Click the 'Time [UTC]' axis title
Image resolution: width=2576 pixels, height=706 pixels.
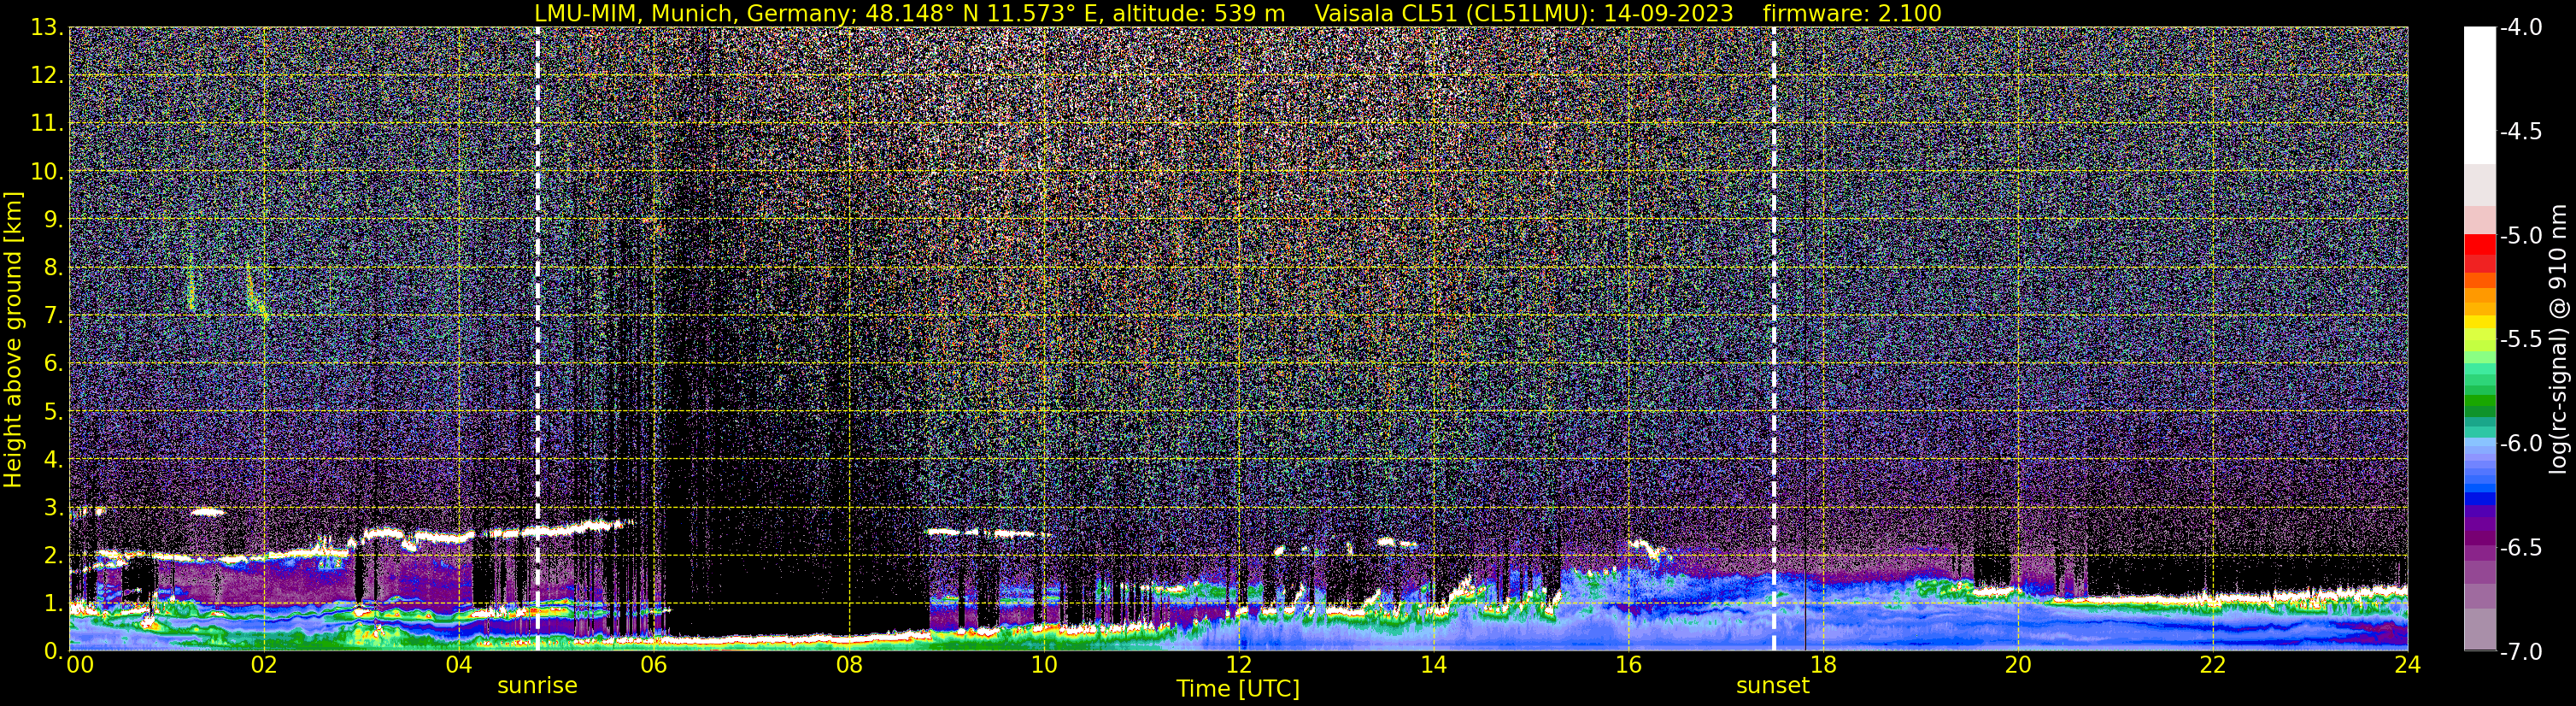tap(1238, 689)
